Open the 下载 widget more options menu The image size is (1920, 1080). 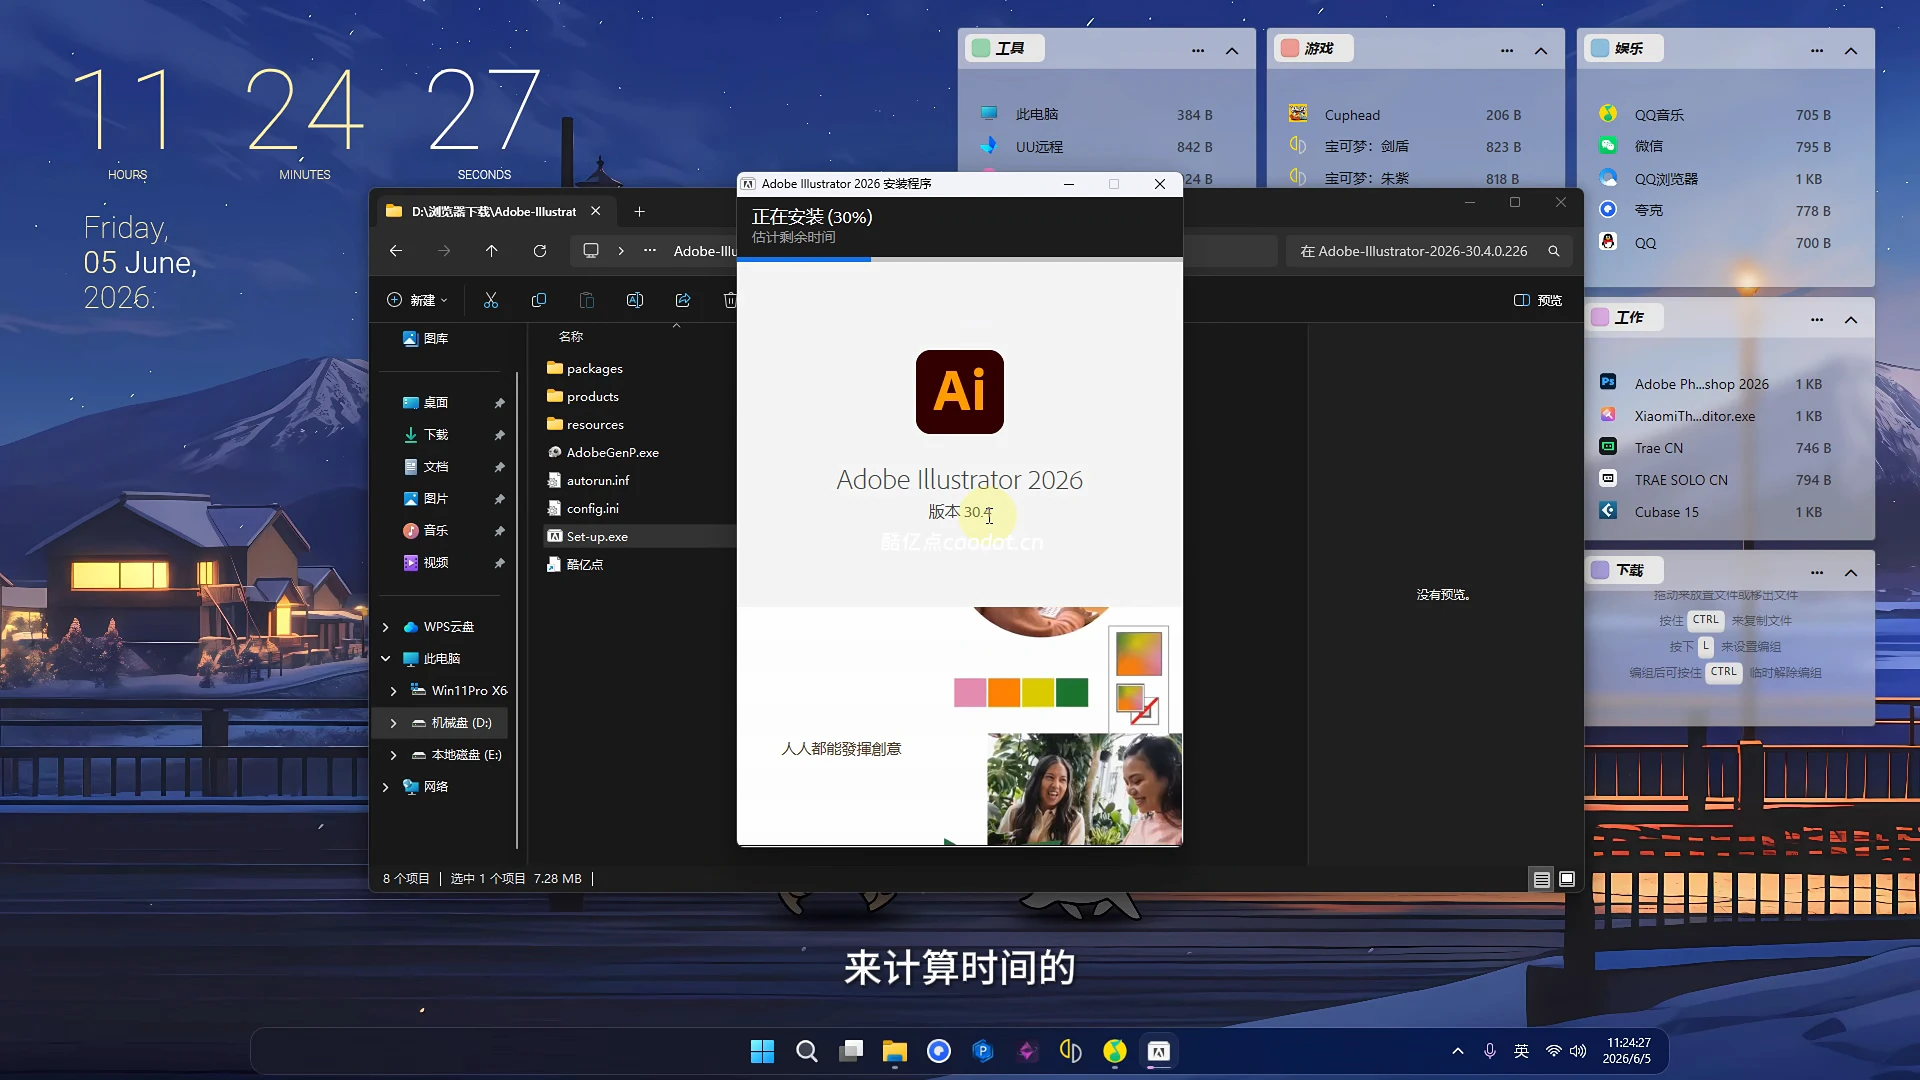[1817, 572]
